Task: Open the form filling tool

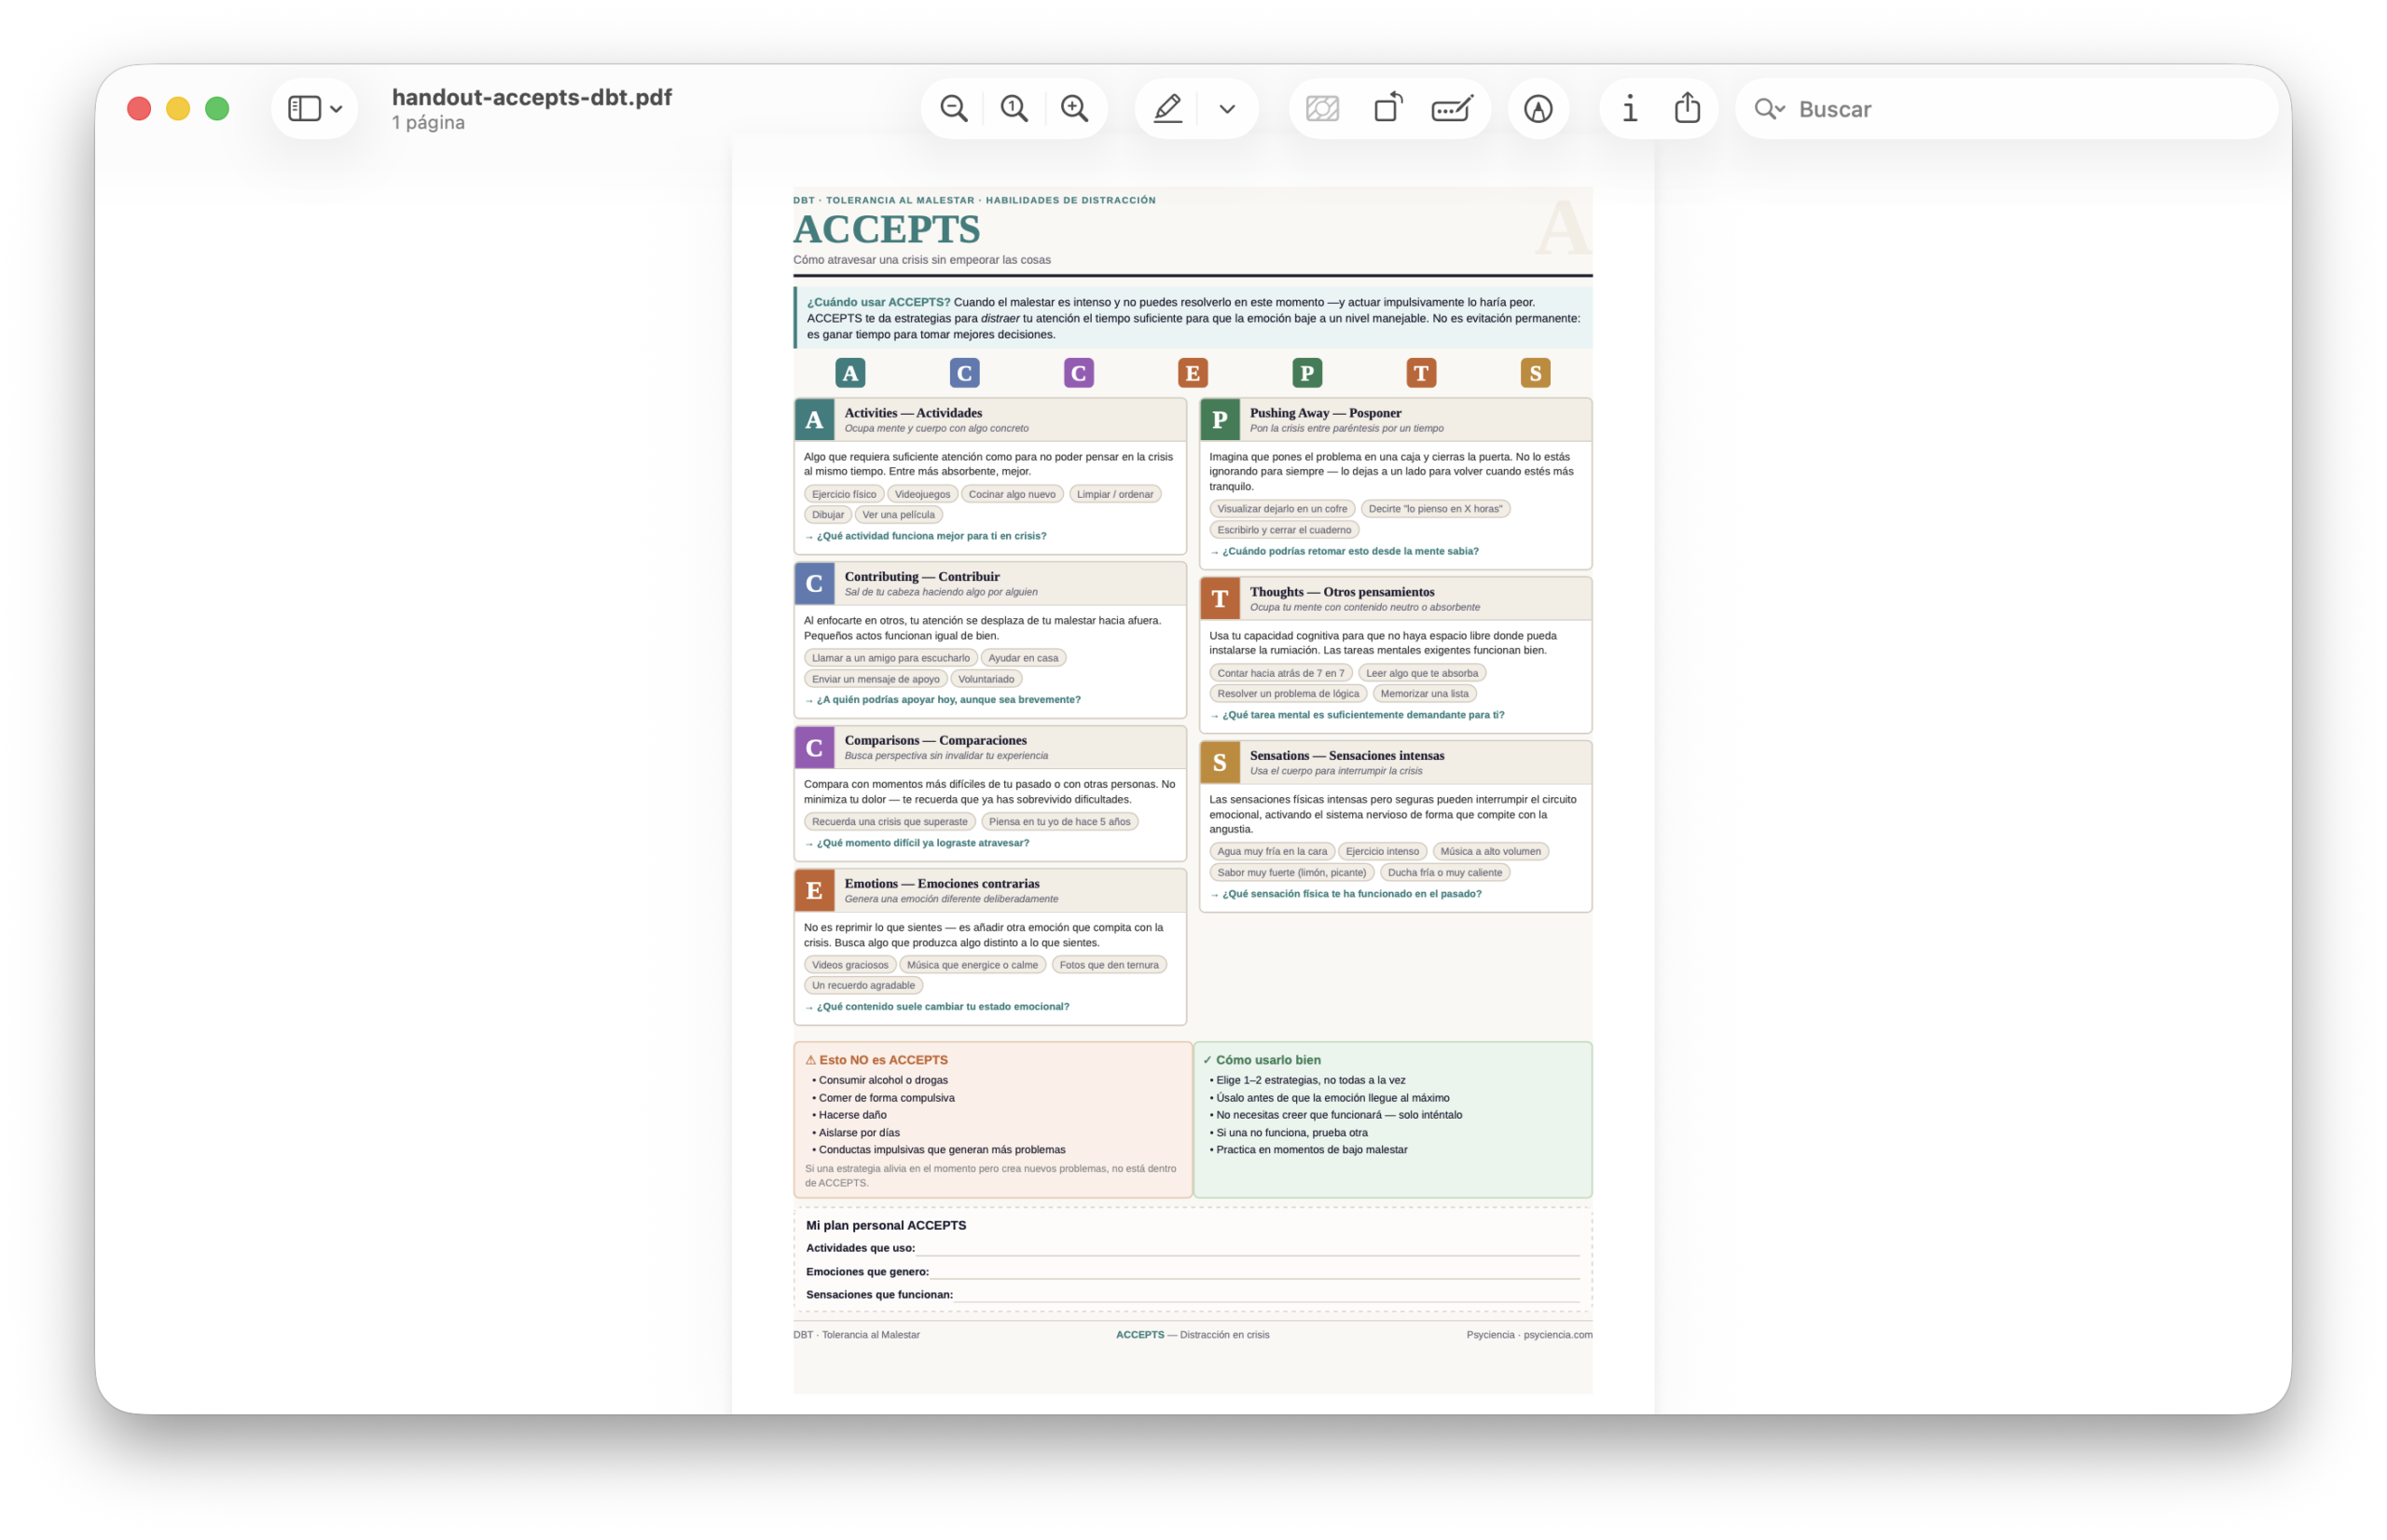Action: (1451, 108)
